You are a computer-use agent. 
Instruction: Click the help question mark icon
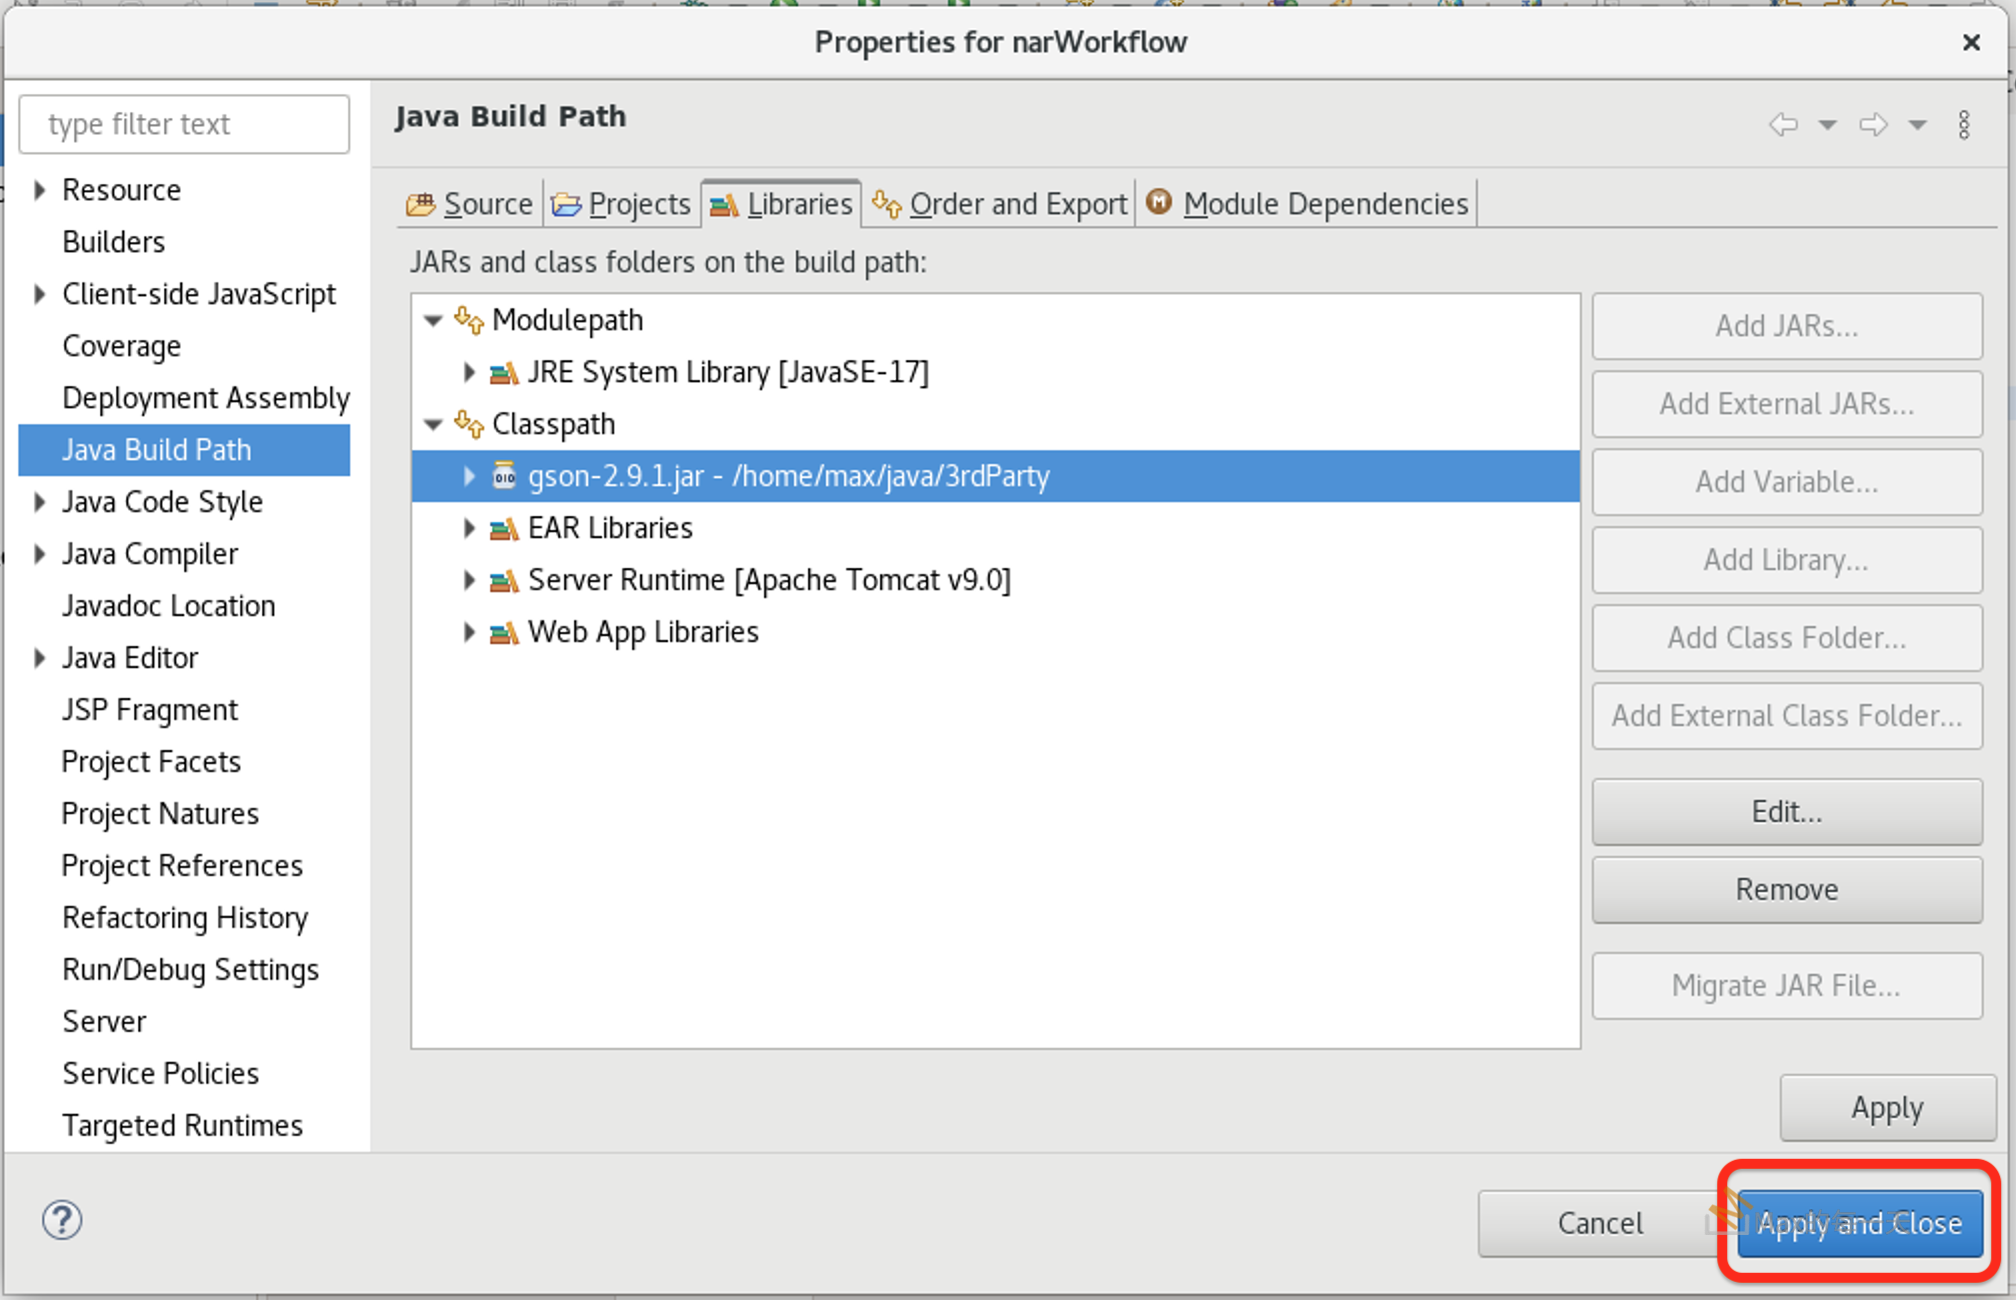coord(62,1220)
